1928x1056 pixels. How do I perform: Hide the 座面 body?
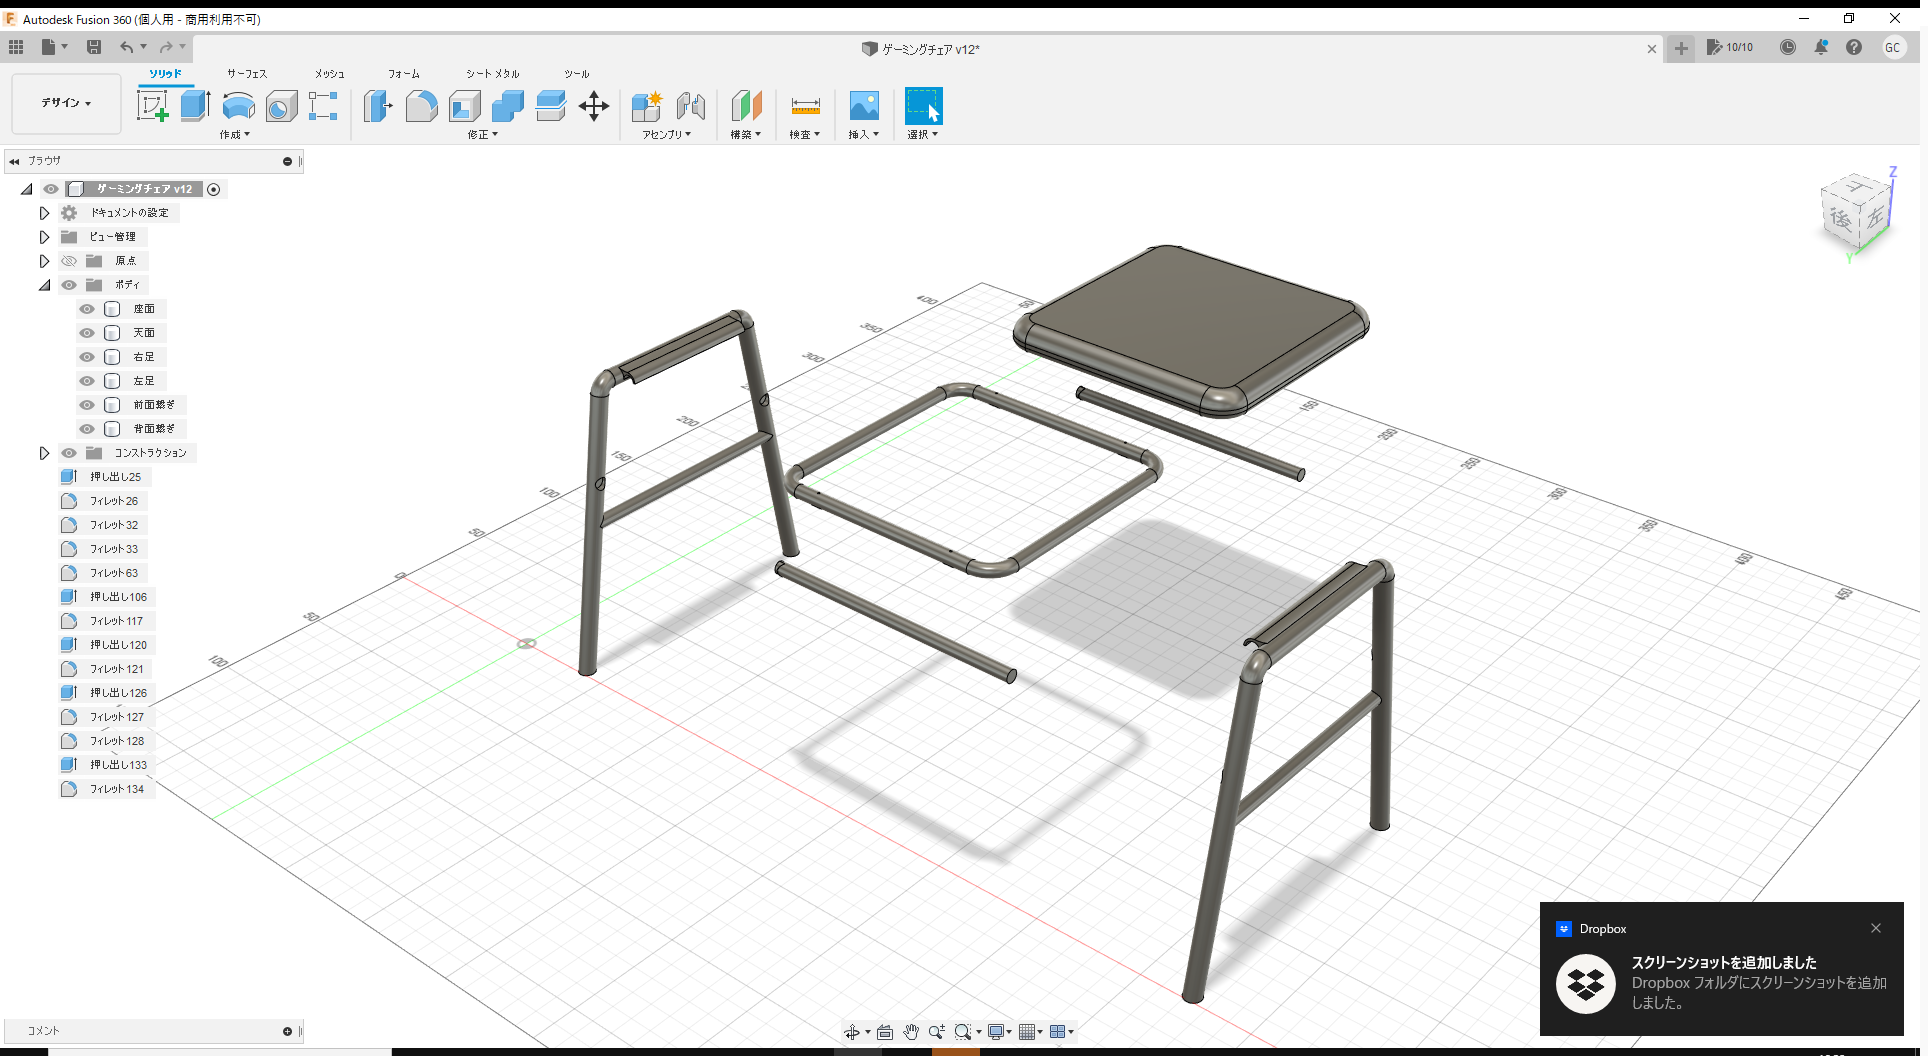pos(87,309)
